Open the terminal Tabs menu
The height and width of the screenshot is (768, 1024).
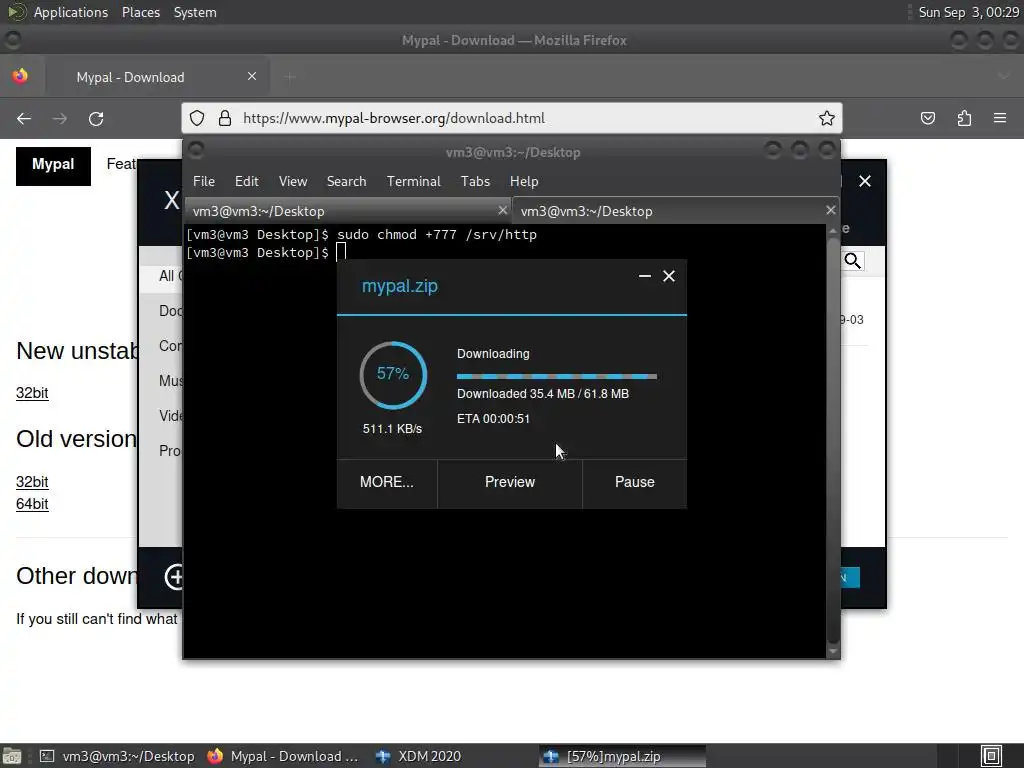pos(475,182)
